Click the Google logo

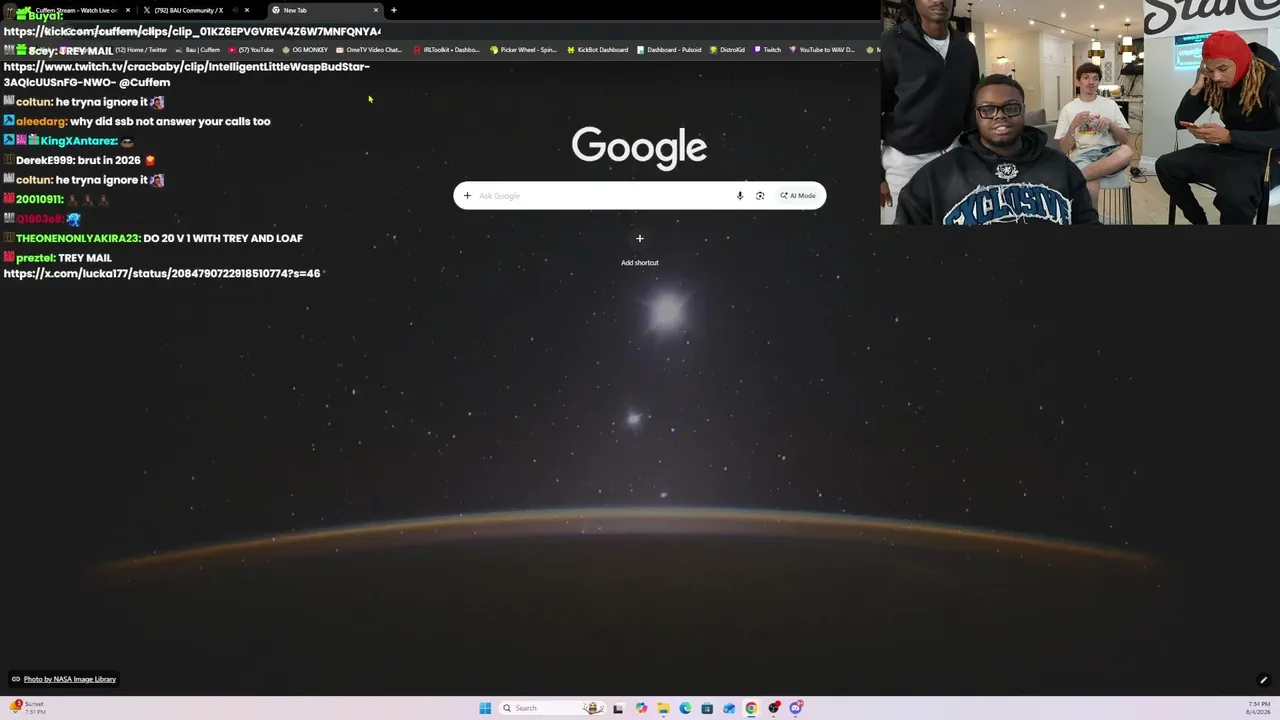coord(640,146)
